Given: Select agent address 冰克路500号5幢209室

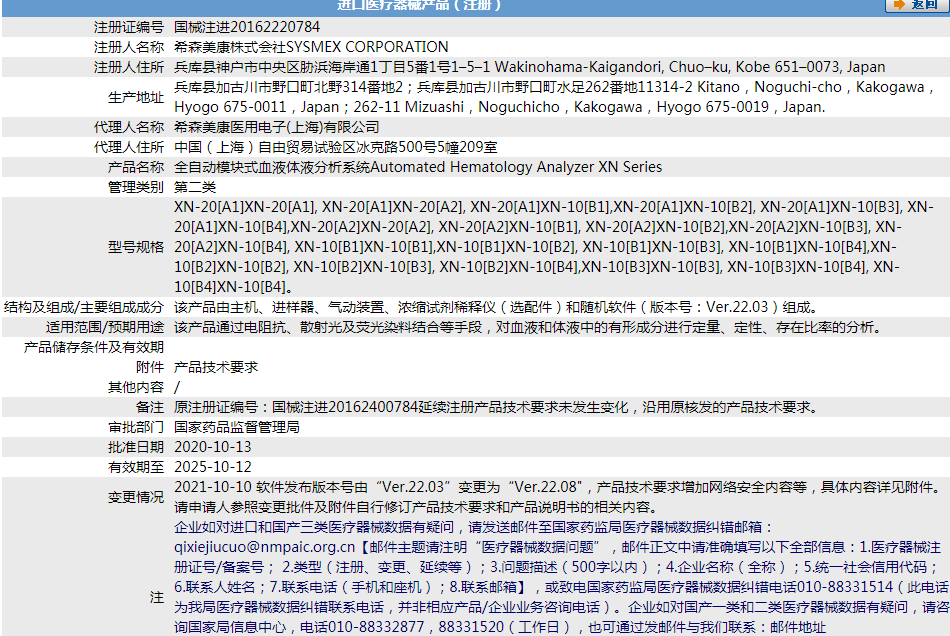Looking at the screenshot, I should (x=427, y=147).
